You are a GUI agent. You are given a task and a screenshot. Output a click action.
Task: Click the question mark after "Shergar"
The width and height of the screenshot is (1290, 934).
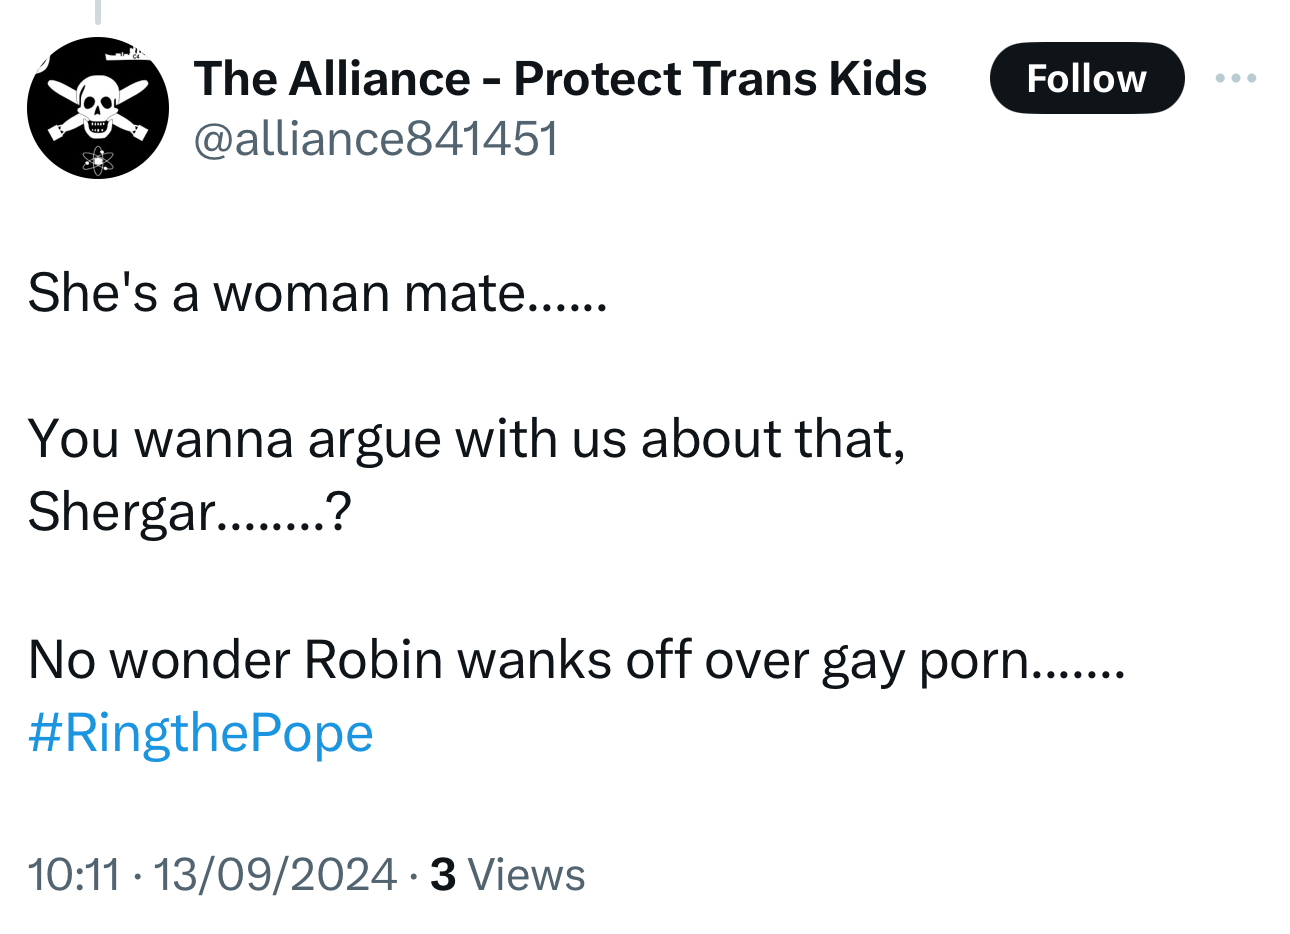339,512
